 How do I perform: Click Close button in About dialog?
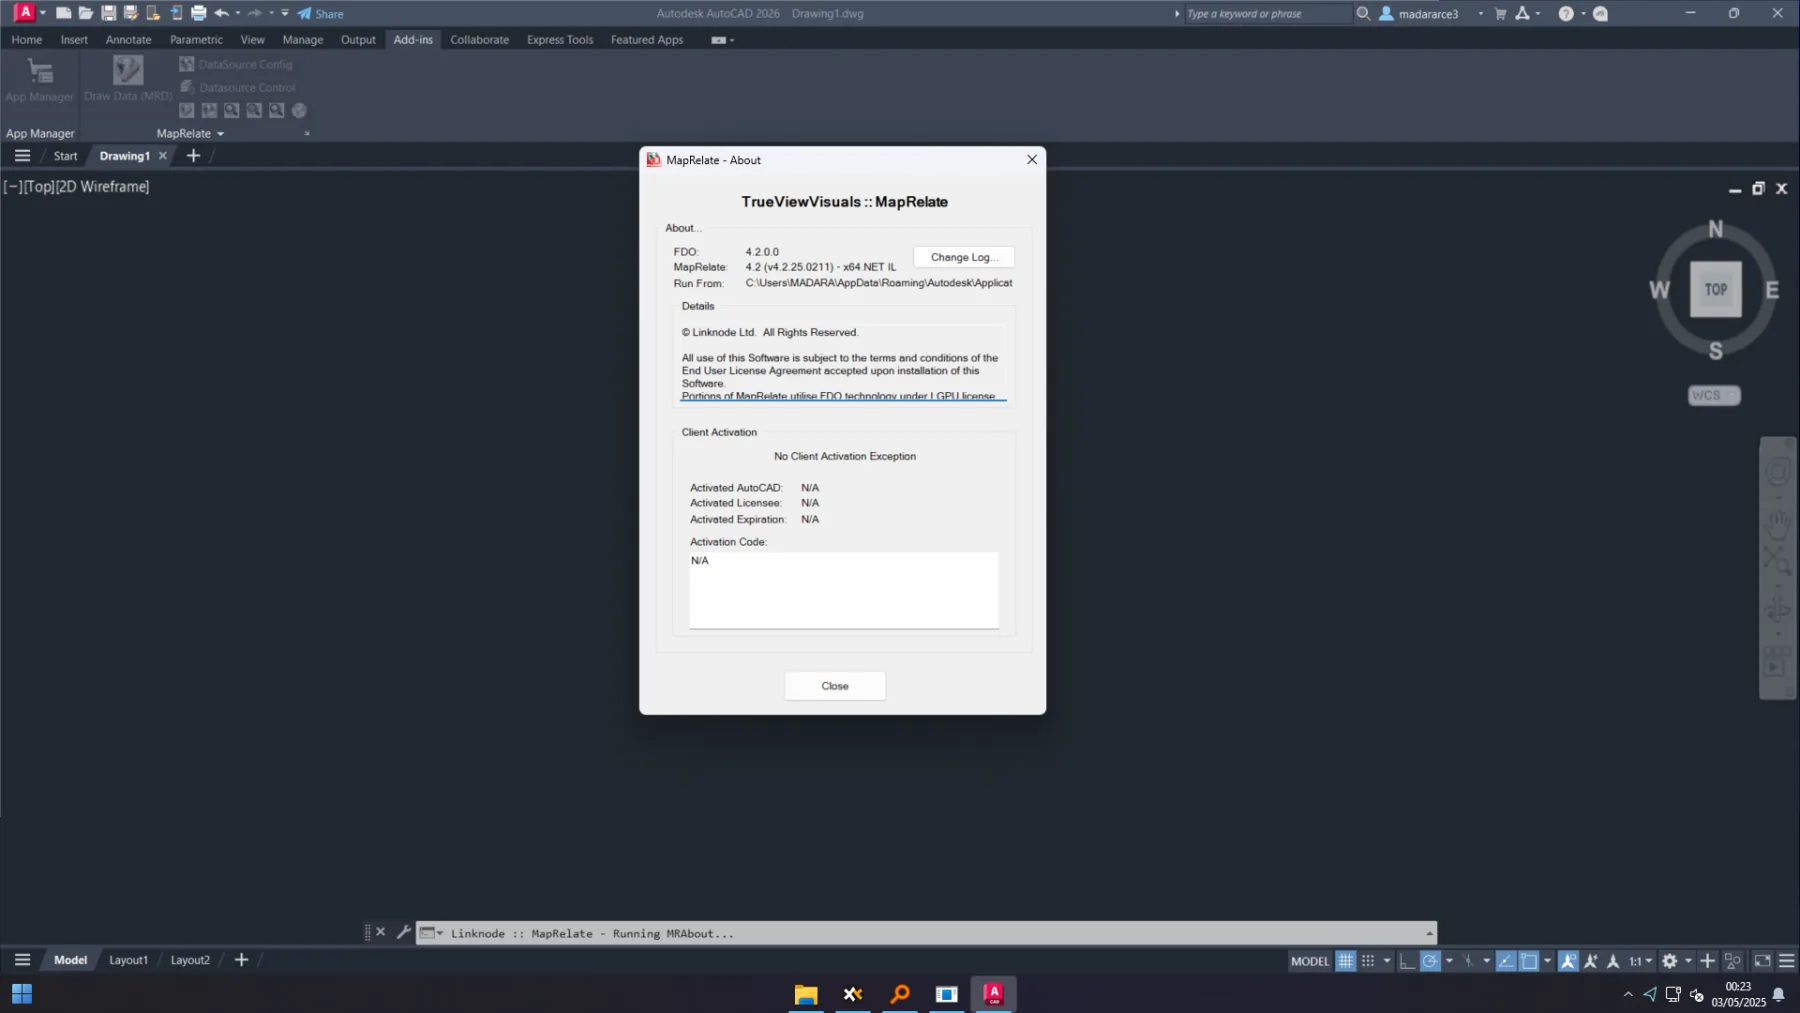[835, 686]
